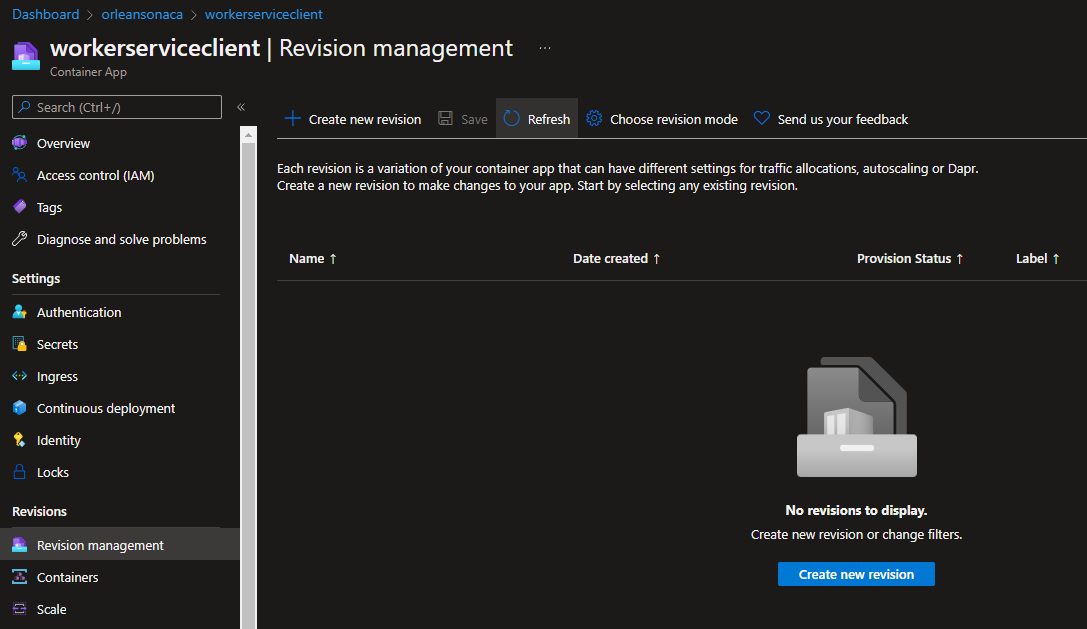Image resolution: width=1087 pixels, height=629 pixels.
Task: Click the blue Create new revision button
Action: pyautogui.click(x=856, y=574)
